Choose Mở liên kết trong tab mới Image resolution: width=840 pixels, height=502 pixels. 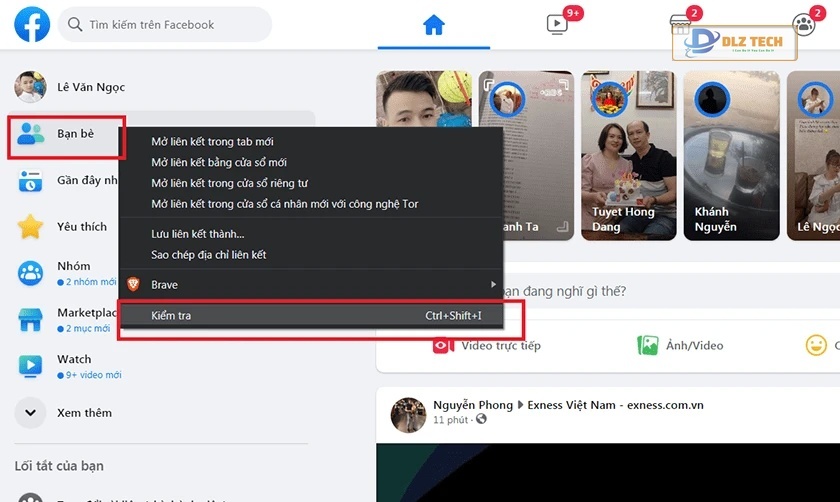[x=212, y=142]
